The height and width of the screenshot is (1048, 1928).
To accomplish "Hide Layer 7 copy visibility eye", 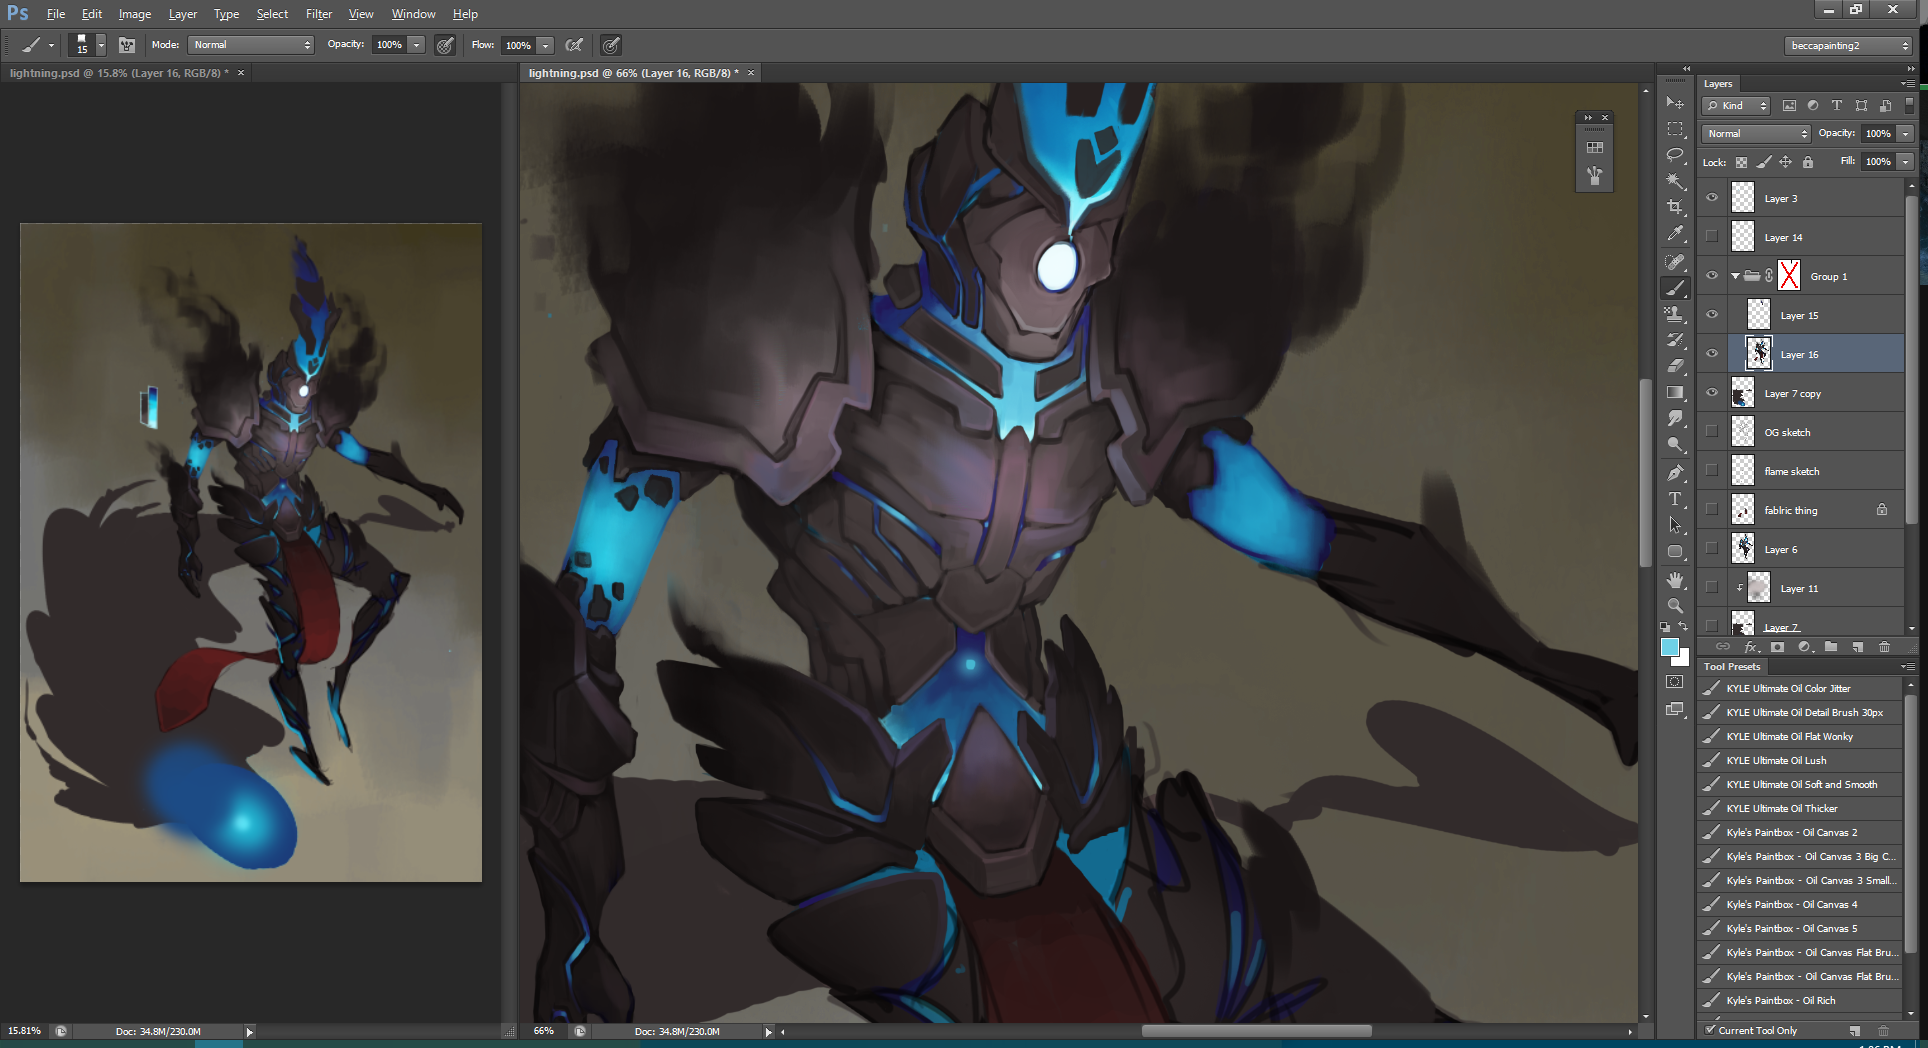I will [x=1712, y=393].
